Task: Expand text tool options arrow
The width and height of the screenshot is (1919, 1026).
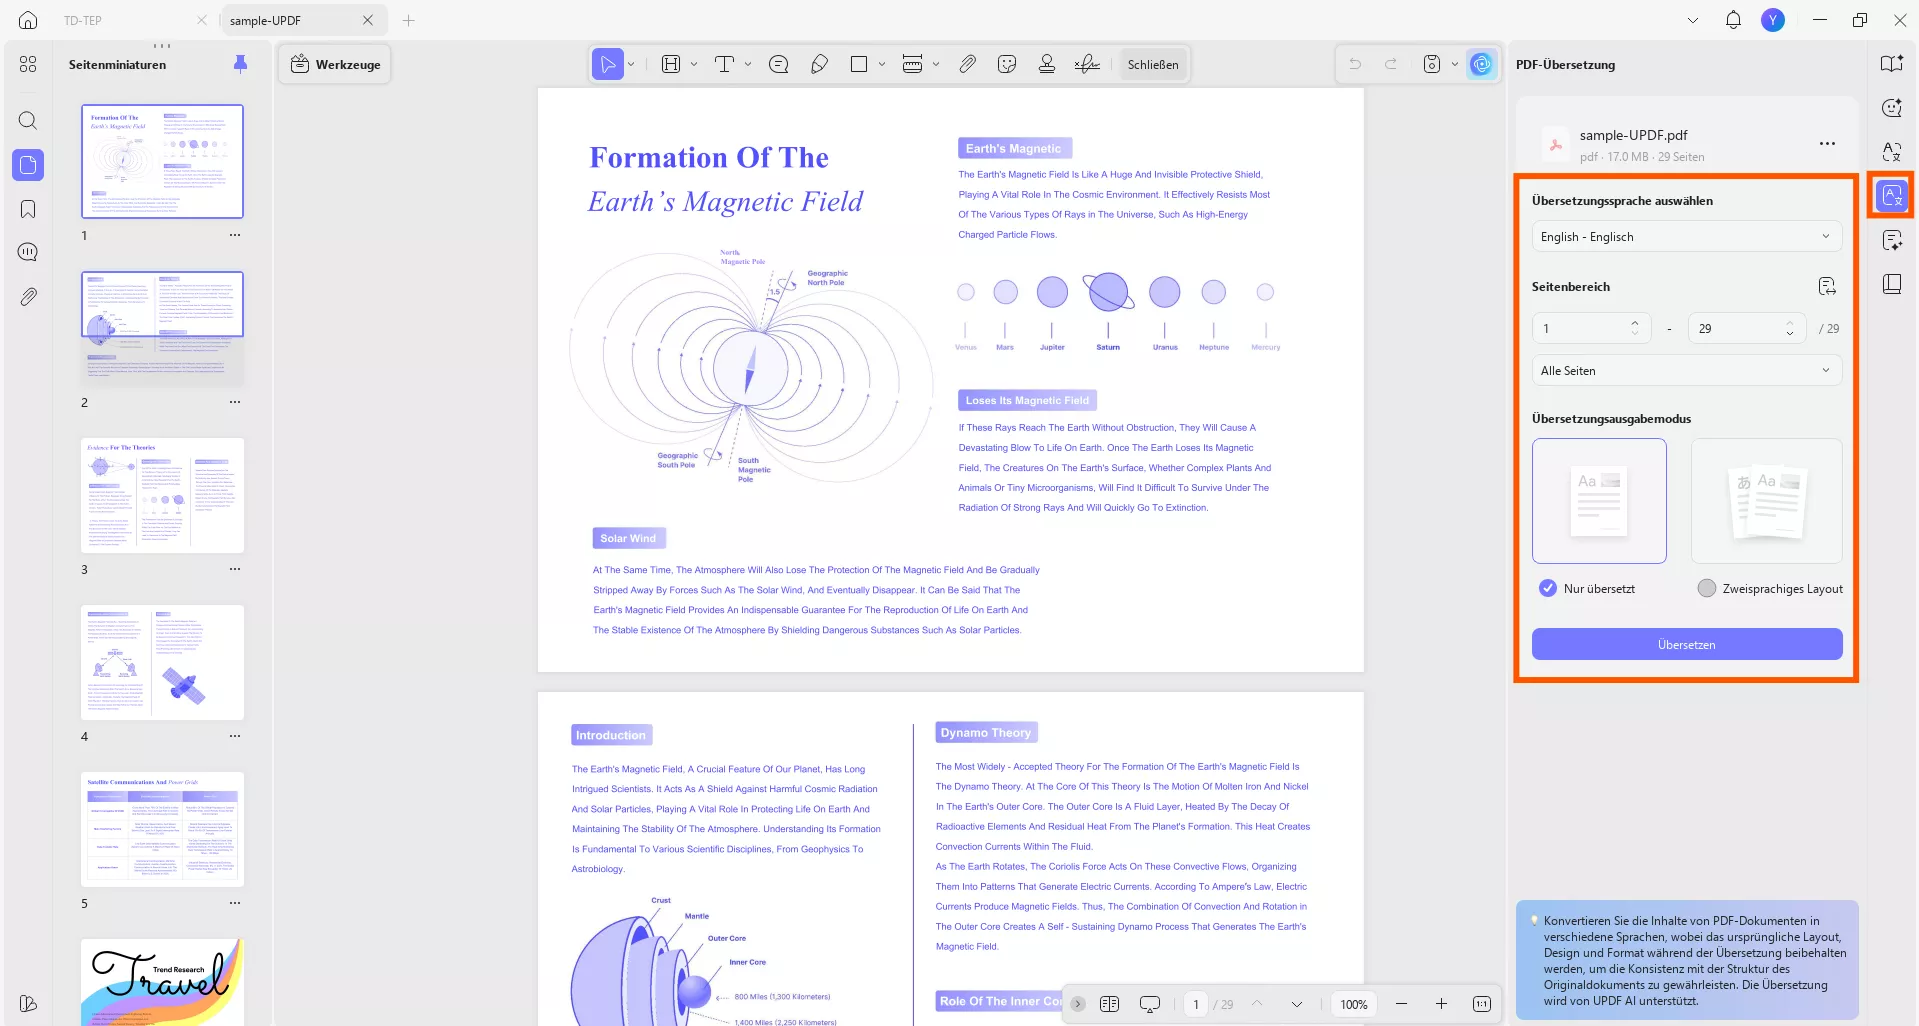Action: click(x=748, y=64)
